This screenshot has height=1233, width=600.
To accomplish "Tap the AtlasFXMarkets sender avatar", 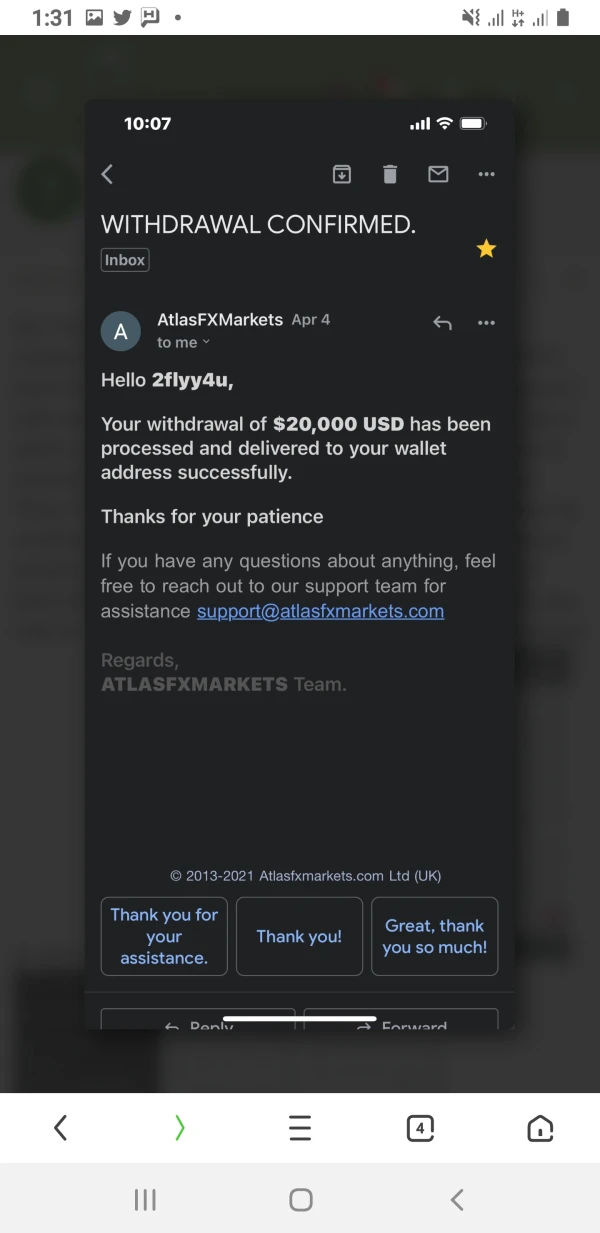I will coord(121,332).
